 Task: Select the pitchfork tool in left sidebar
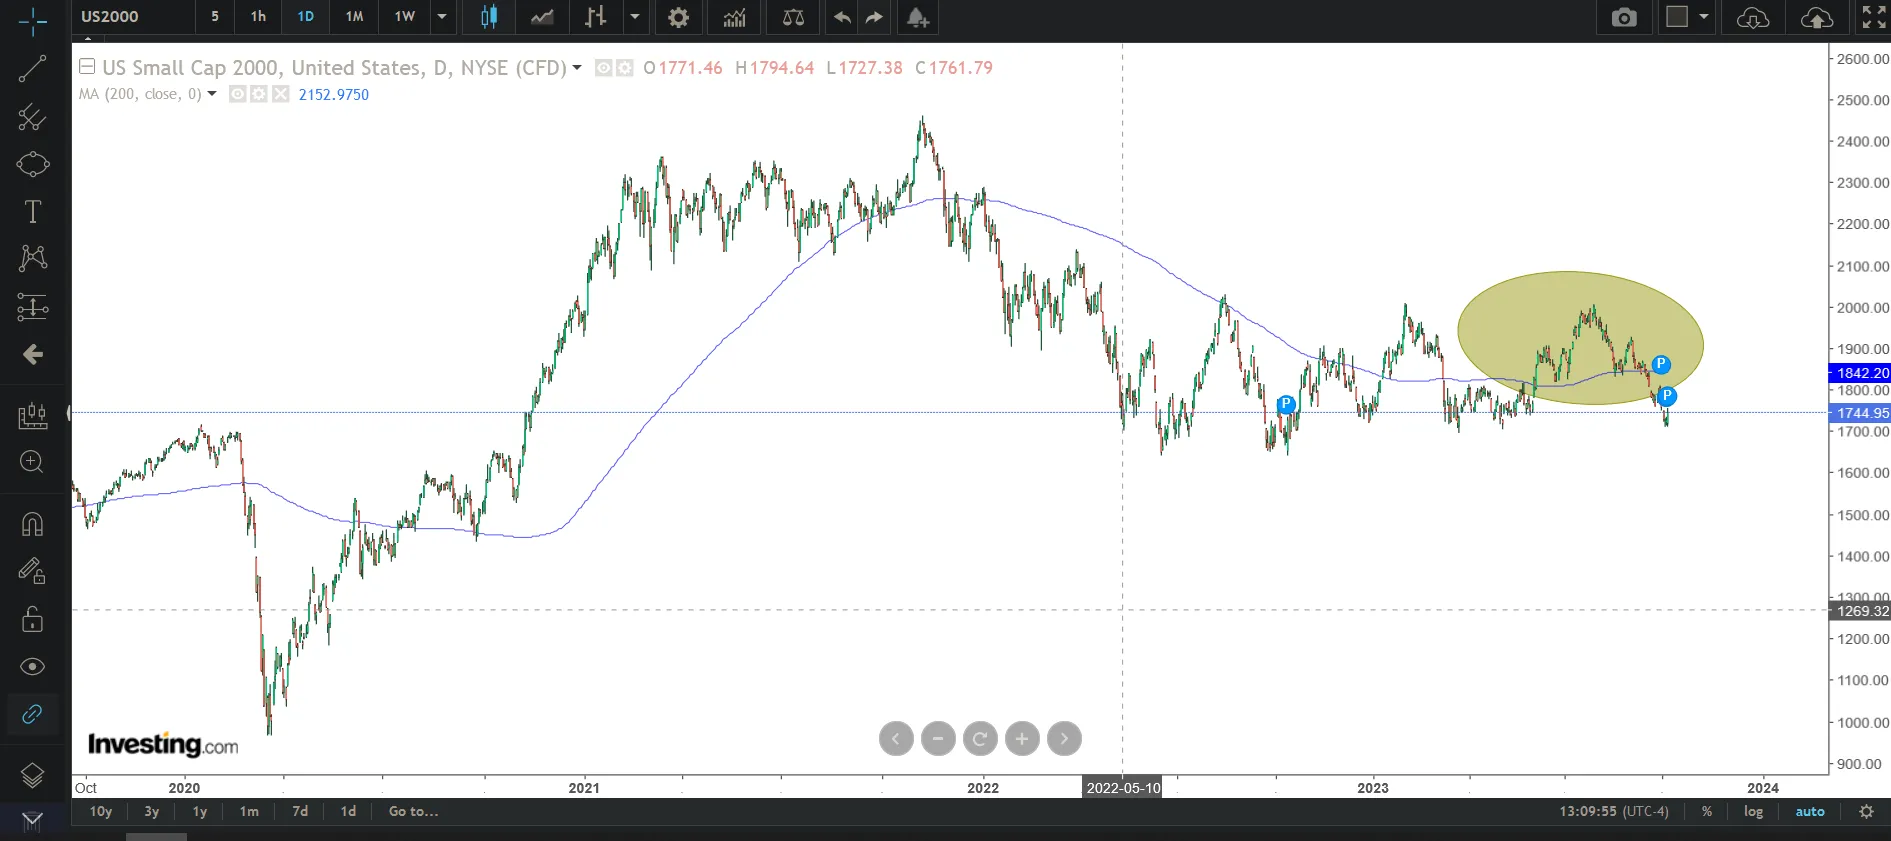coord(32,117)
